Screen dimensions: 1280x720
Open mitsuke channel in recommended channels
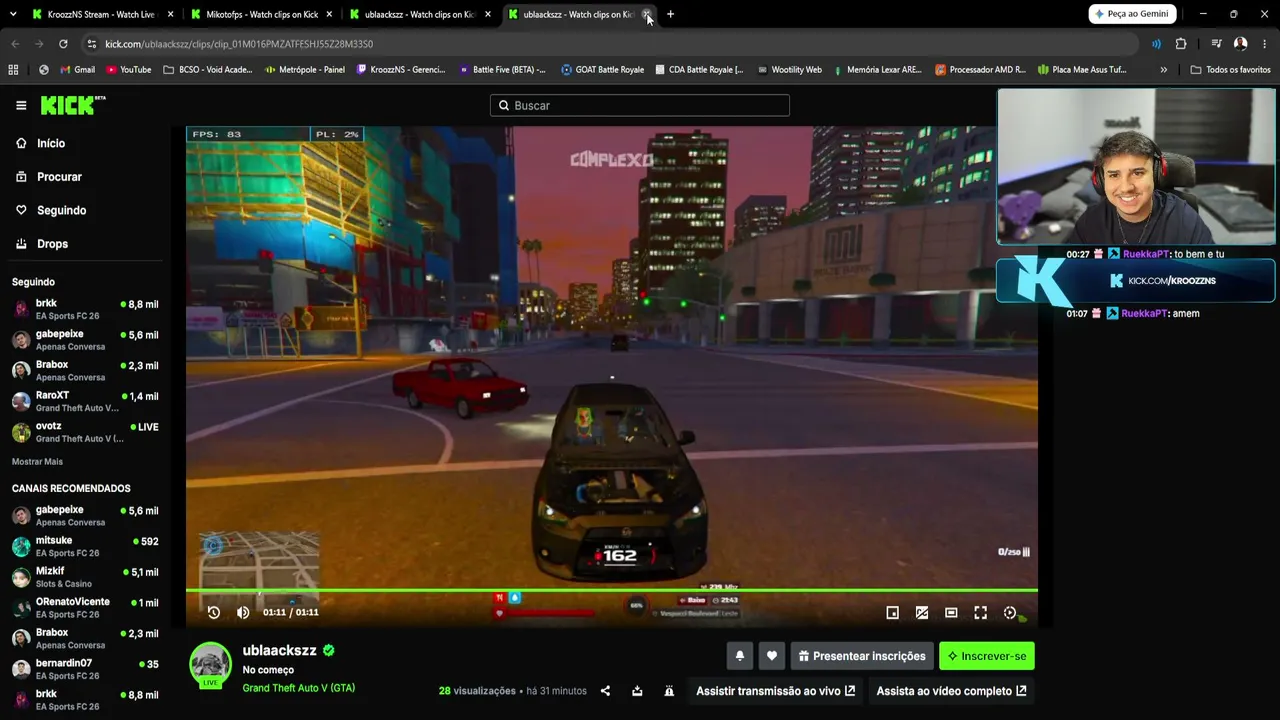[x=86, y=546]
